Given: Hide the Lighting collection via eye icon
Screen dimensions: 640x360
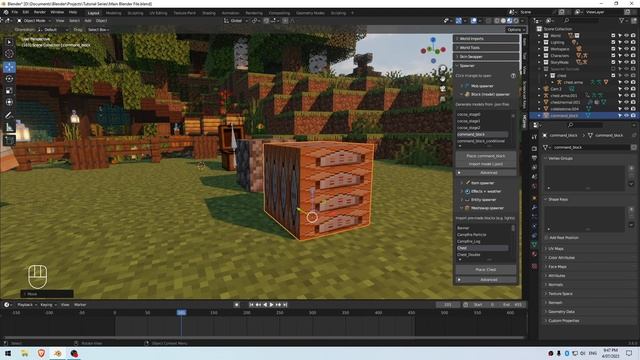Looking at the screenshot, I should 626,42.
